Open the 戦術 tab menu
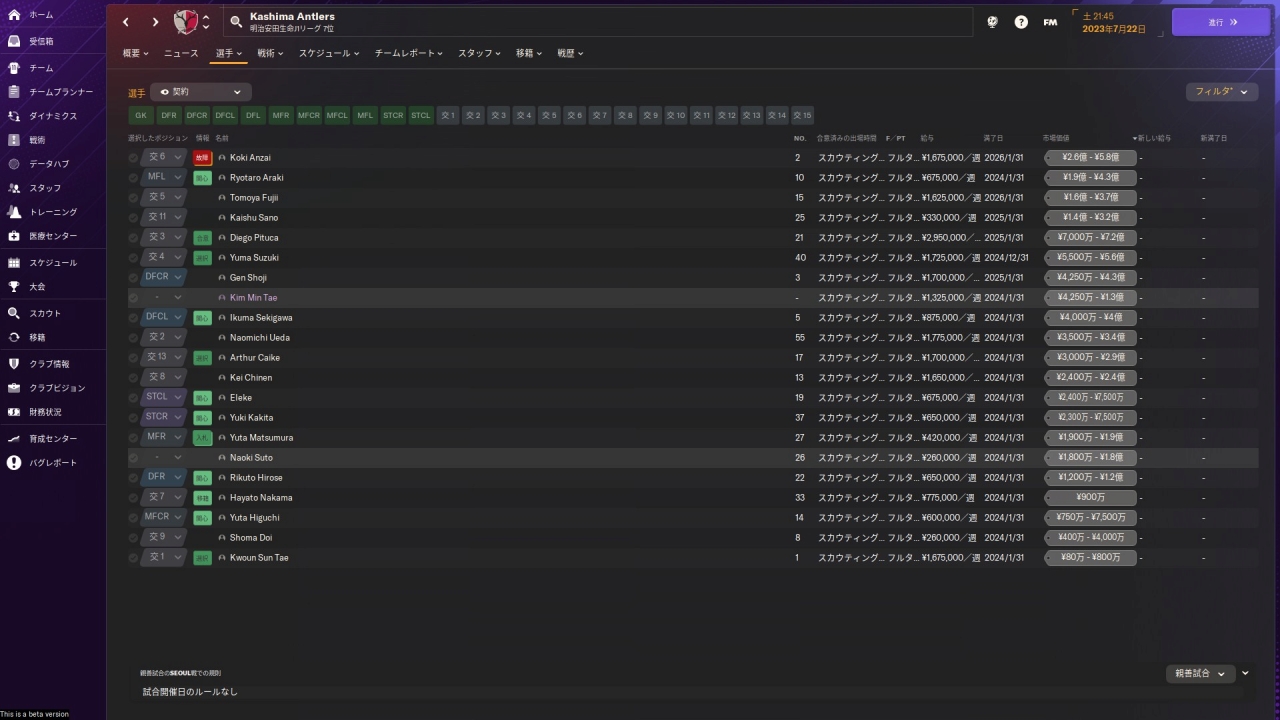This screenshot has height=720, width=1280. [x=270, y=53]
